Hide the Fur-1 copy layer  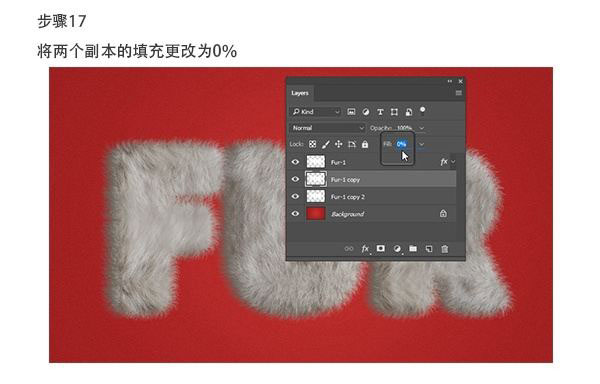click(295, 179)
